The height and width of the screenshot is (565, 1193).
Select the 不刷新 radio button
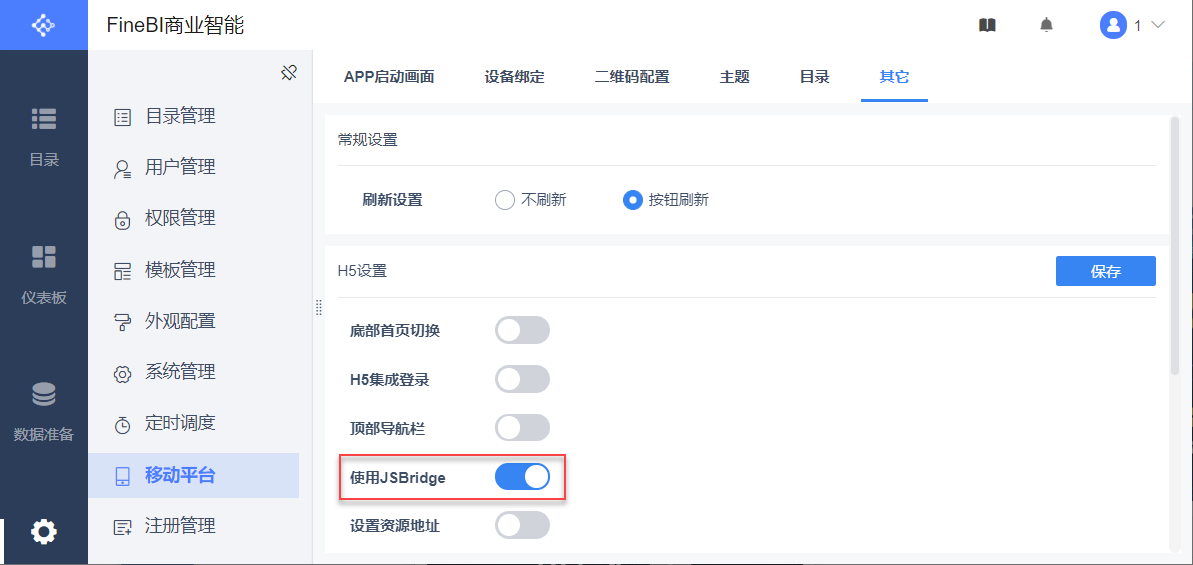click(x=505, y=200)
